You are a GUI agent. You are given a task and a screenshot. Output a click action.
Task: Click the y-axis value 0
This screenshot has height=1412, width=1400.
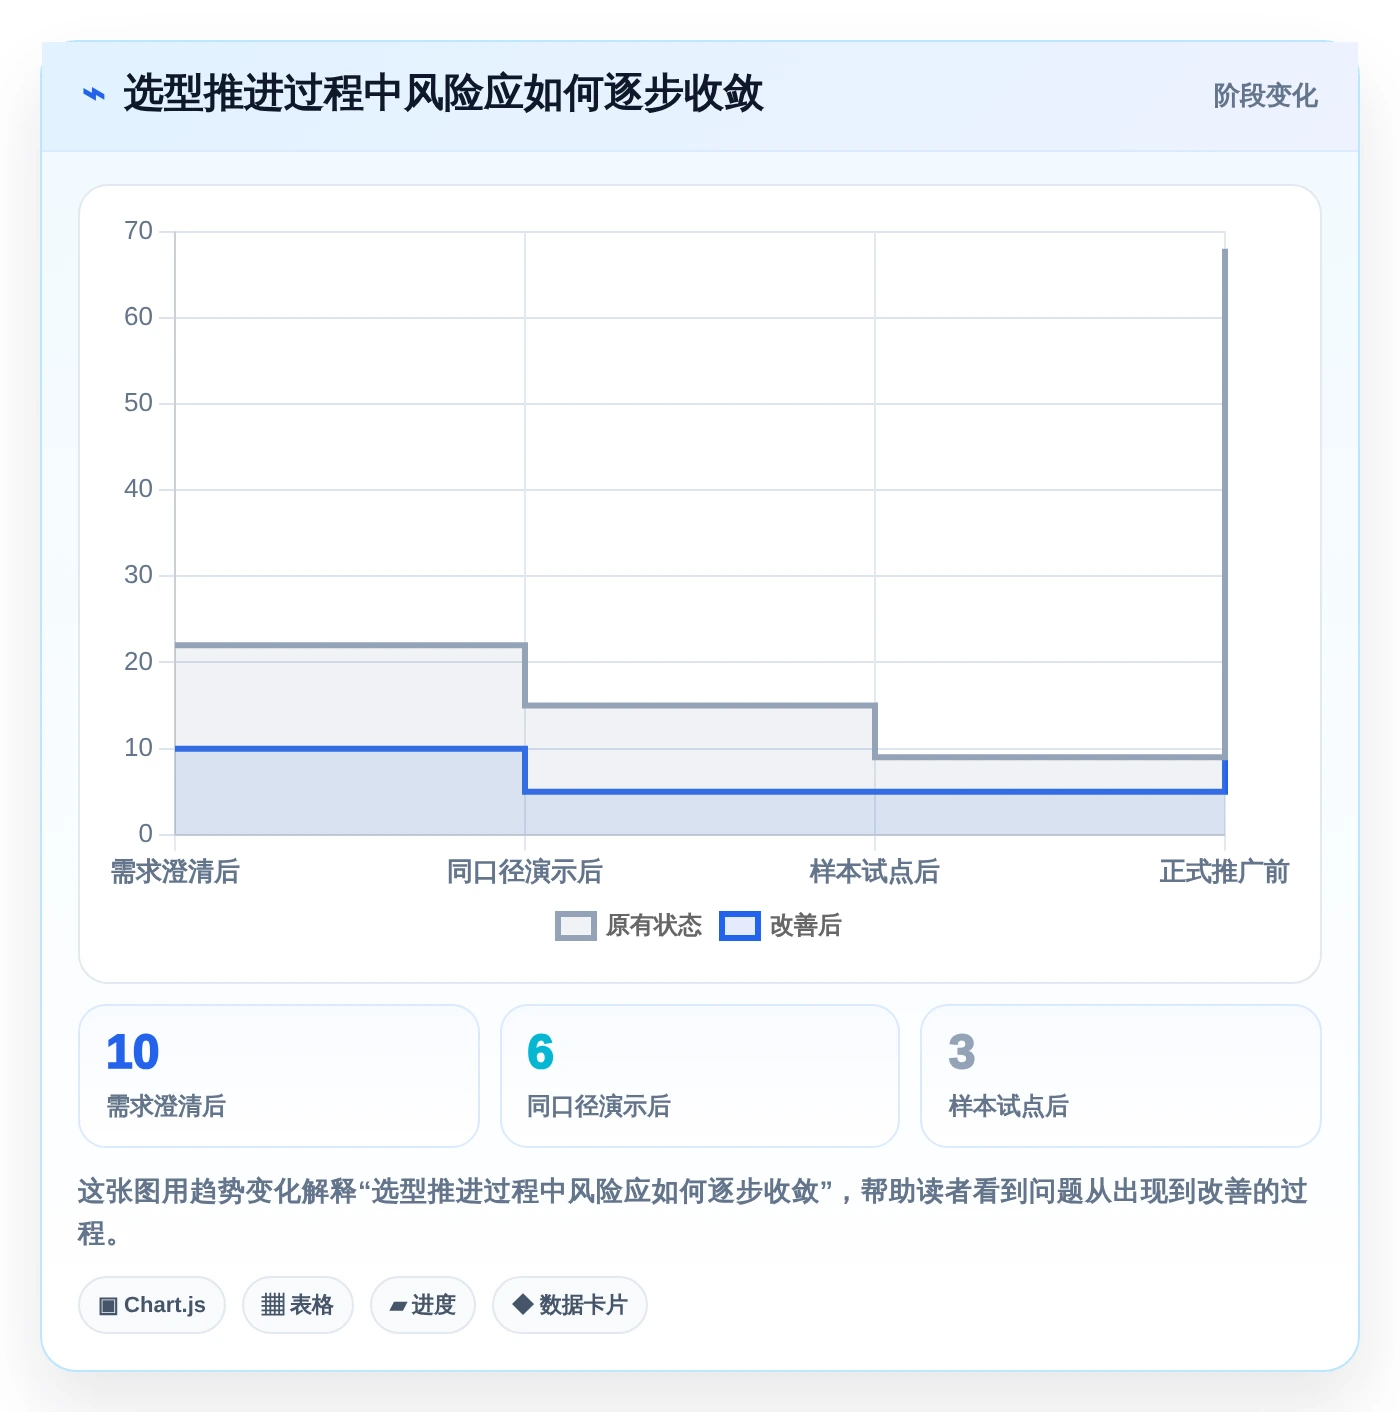[146, 834]
